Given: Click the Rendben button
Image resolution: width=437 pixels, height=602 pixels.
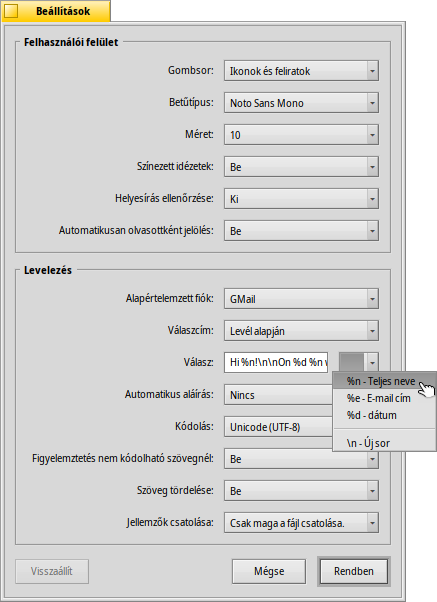Looking at the screenshot, I should 354,571.
